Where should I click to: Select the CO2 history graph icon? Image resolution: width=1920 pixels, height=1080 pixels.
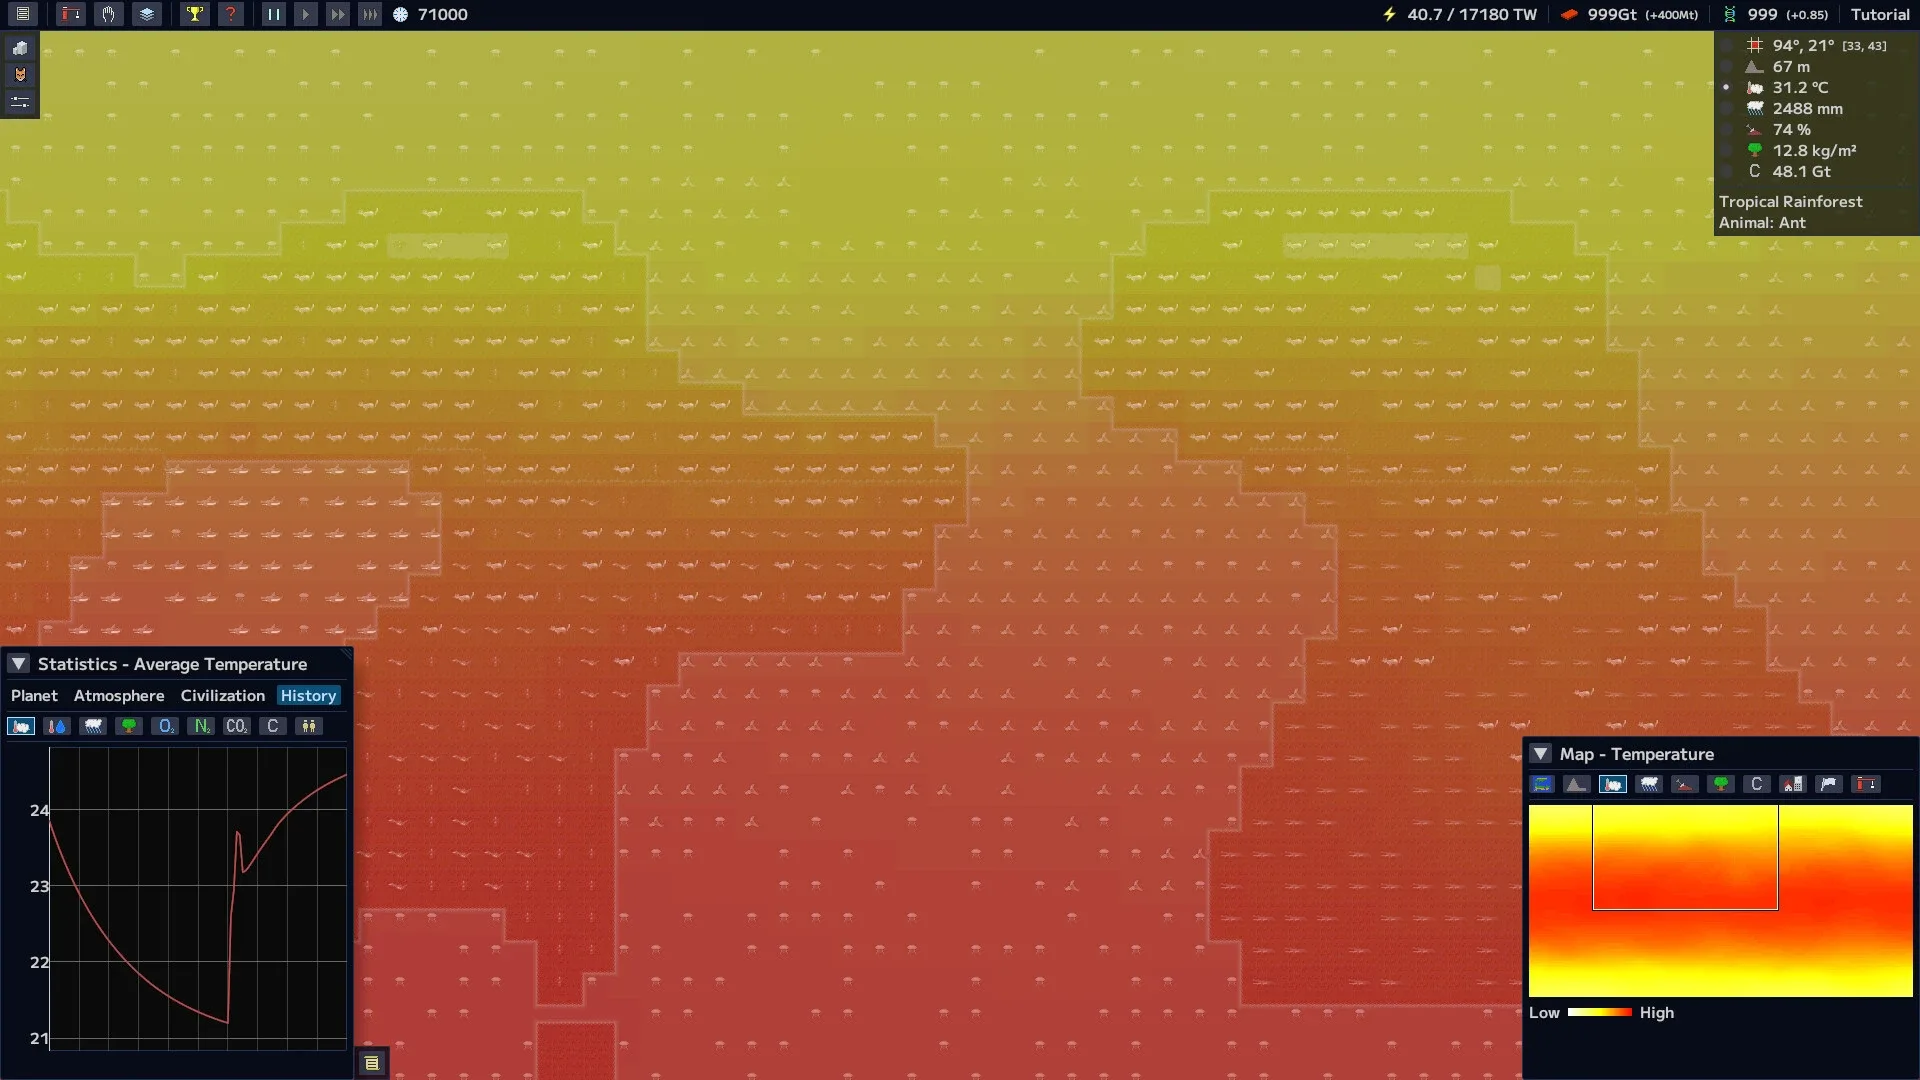[236, 726]
